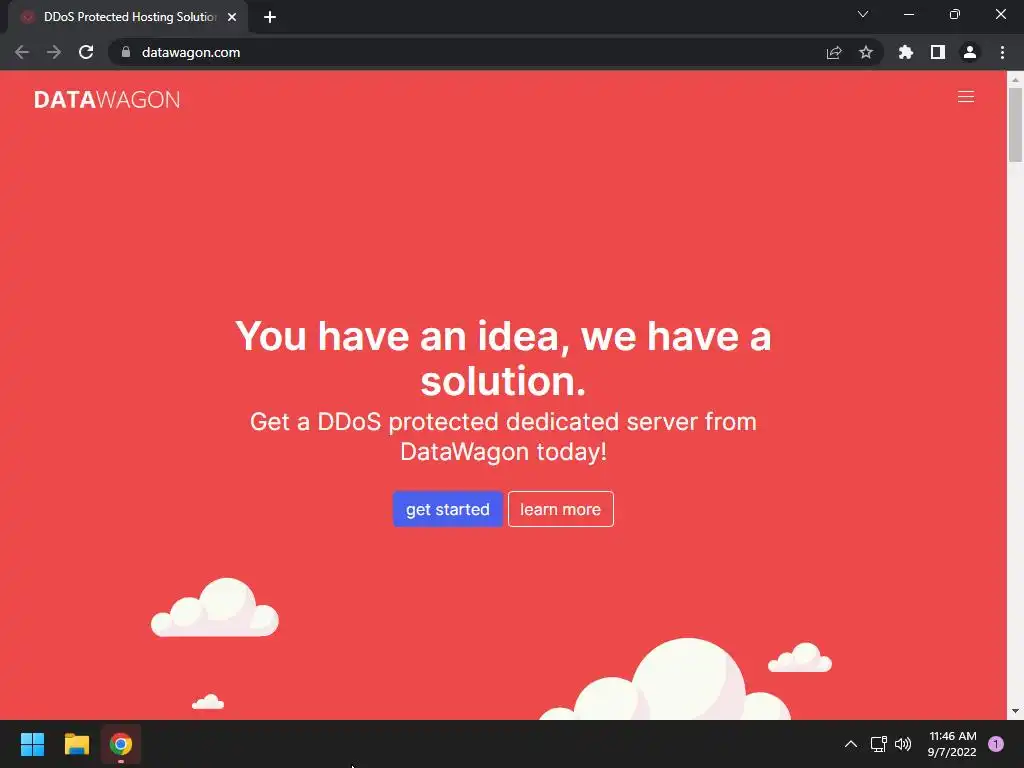Bookmark this page with the star icon
1024x768 pixels.
coord(866,52)
